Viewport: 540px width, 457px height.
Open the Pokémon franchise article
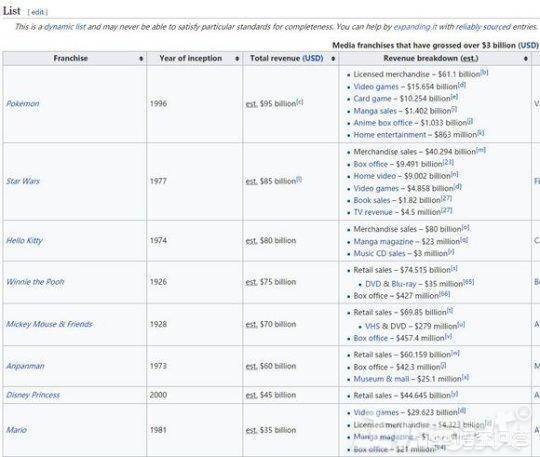tap(23, 104)
